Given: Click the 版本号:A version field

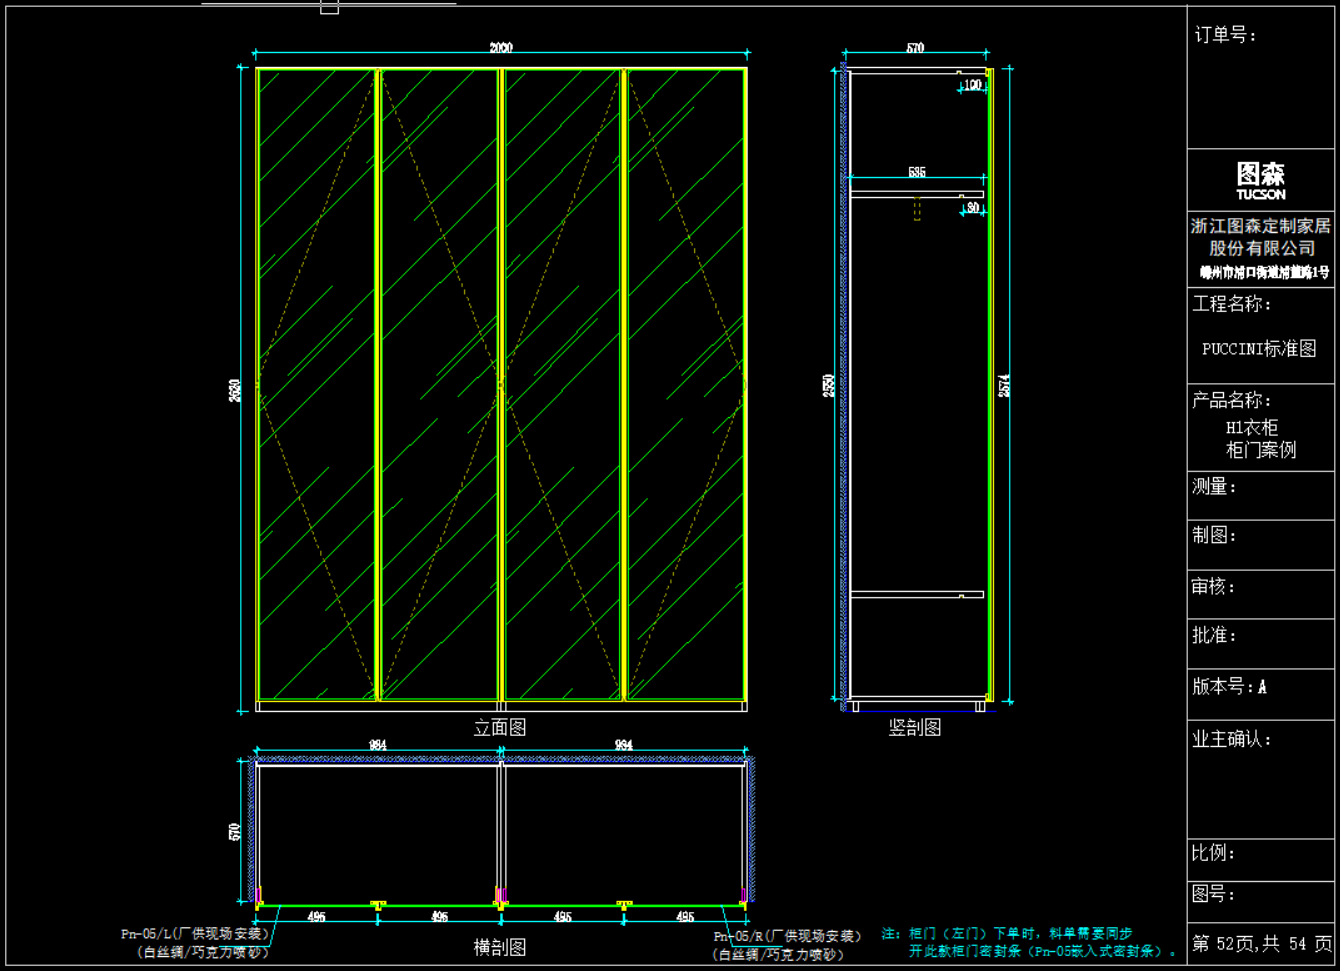Looking at the screenshot, I should tap(1230, 687).
